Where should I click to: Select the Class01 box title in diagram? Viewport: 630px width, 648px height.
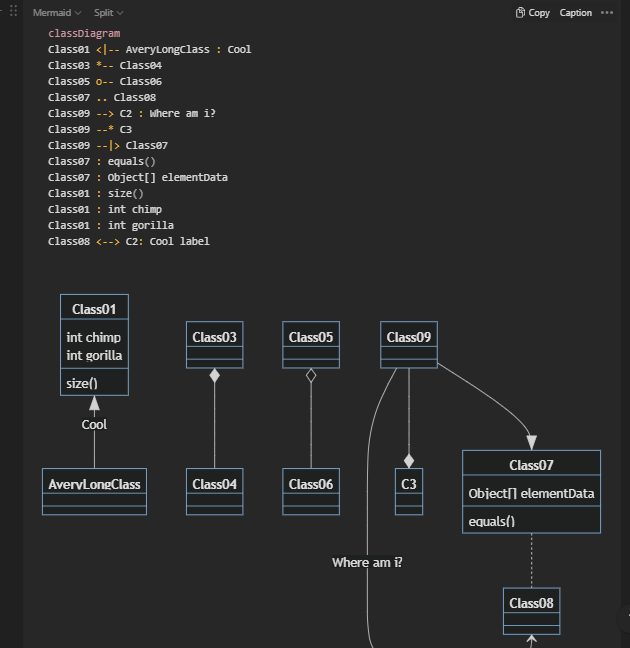pyautogui.click(x=94, y=309)
